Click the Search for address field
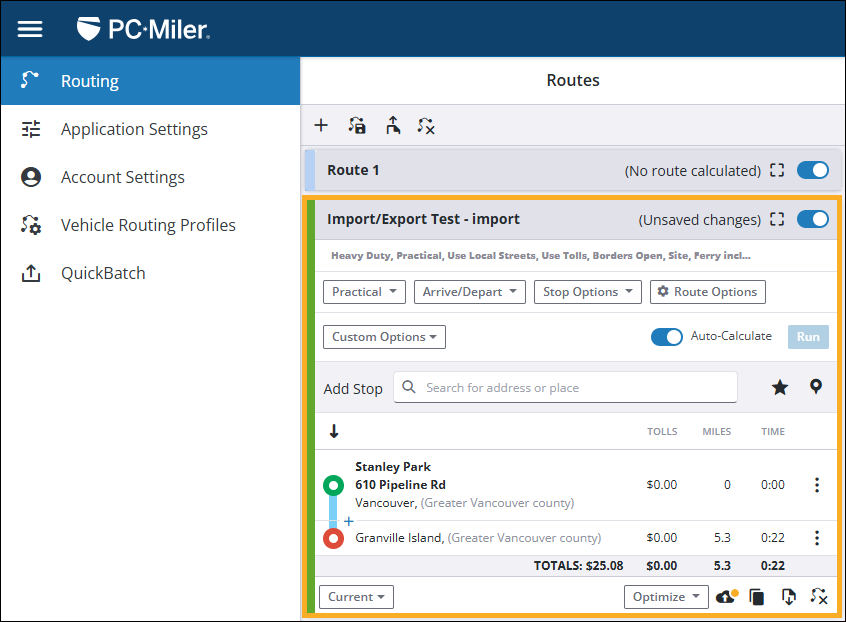 click(x=565, y=387)
